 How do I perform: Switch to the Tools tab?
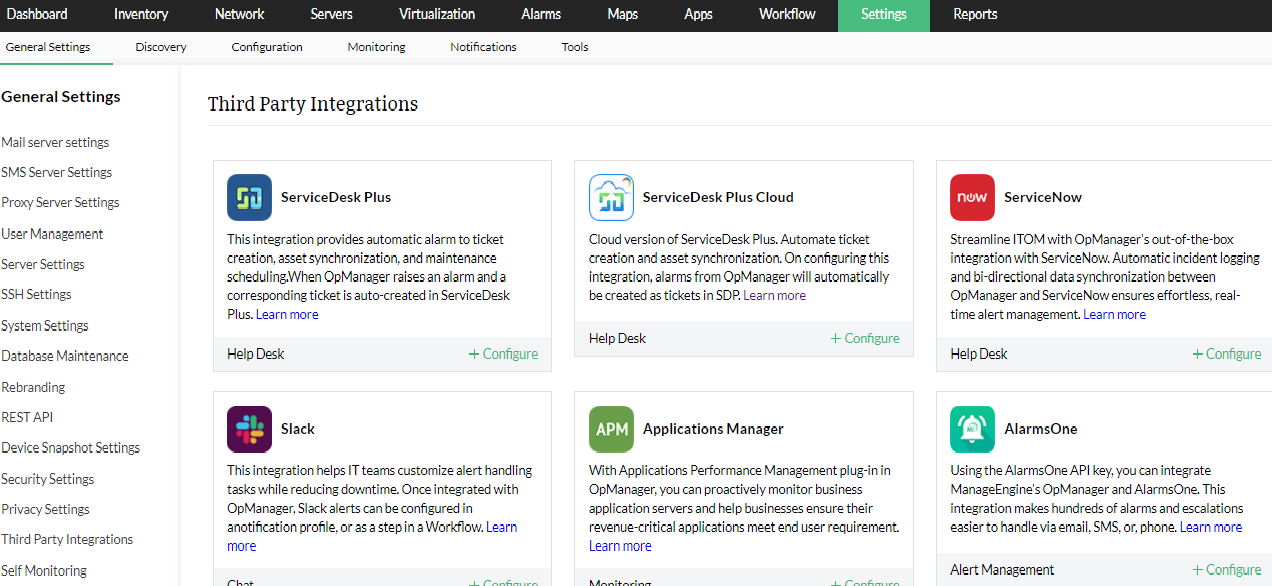point(575,47)
